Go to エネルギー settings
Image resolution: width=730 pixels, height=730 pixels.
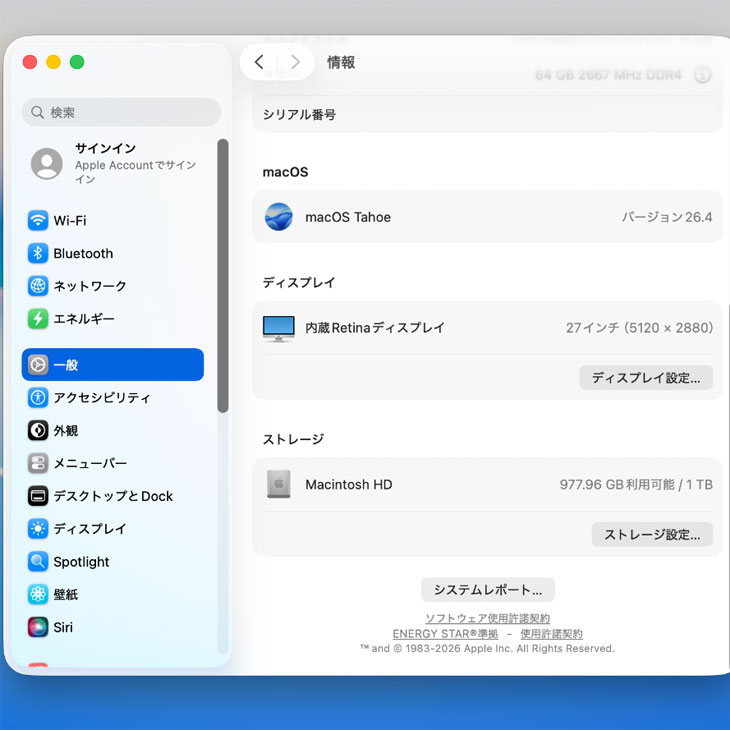83,319
